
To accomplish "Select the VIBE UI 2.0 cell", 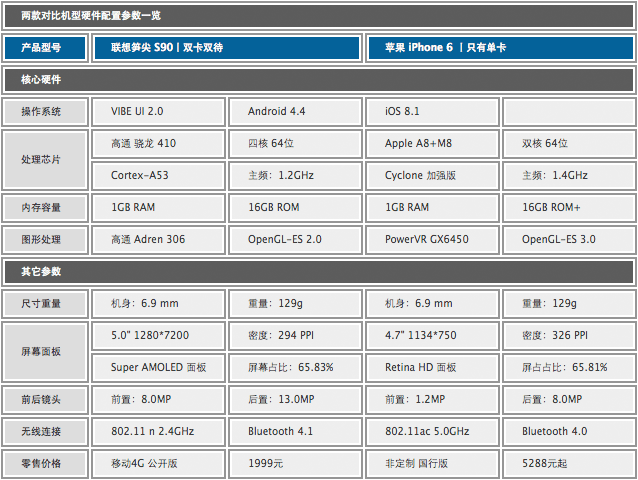I will coord(160,111).
